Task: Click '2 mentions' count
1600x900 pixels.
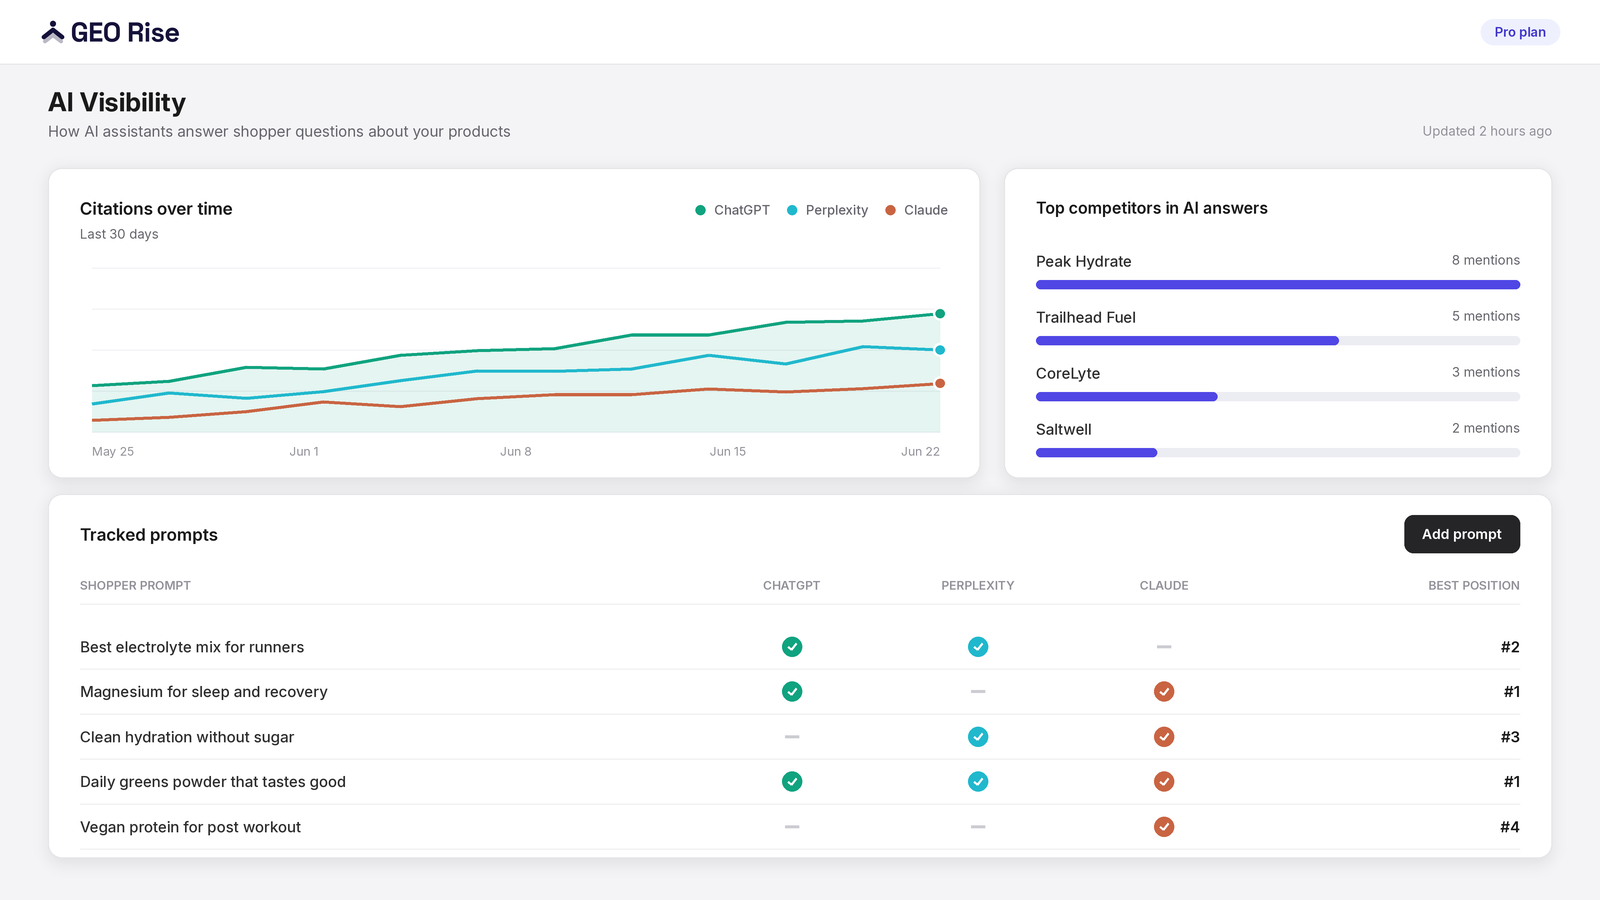Action: click(1486, 428)
